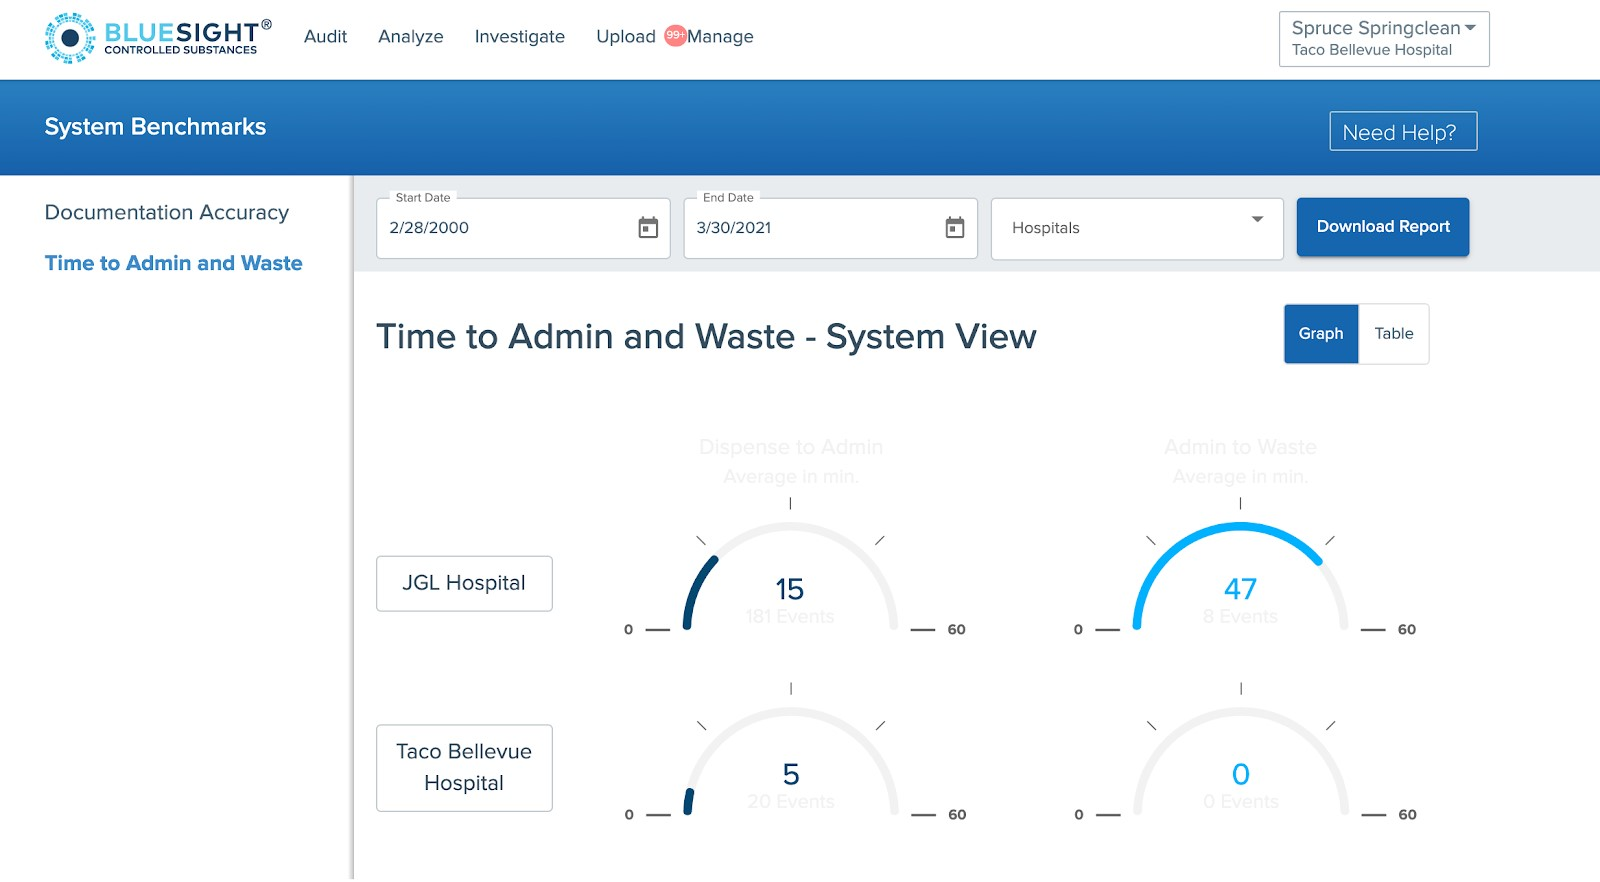Click the 'Dispense to Admin' column heading

click(x=791, y=447)
